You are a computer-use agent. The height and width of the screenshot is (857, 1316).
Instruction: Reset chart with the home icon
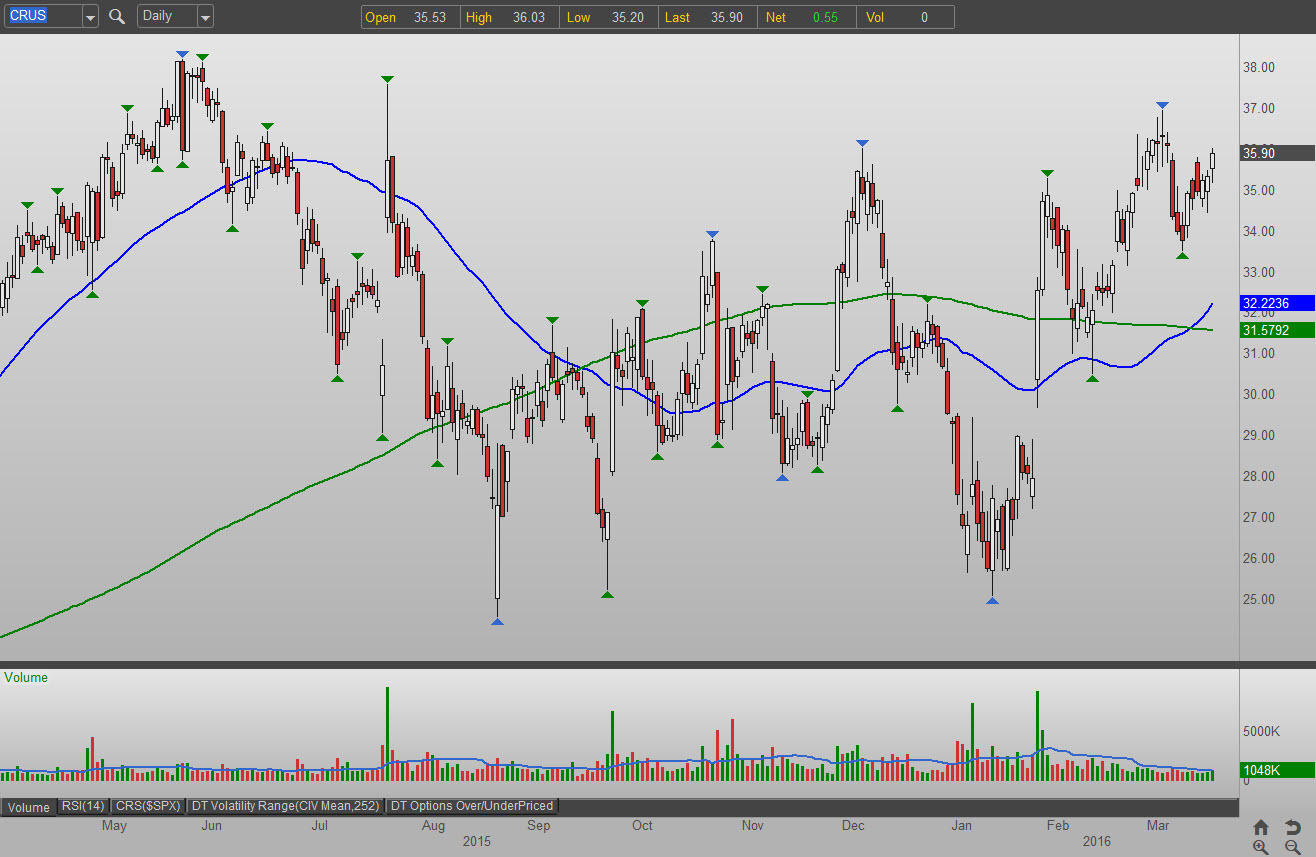coord(1261,827)
